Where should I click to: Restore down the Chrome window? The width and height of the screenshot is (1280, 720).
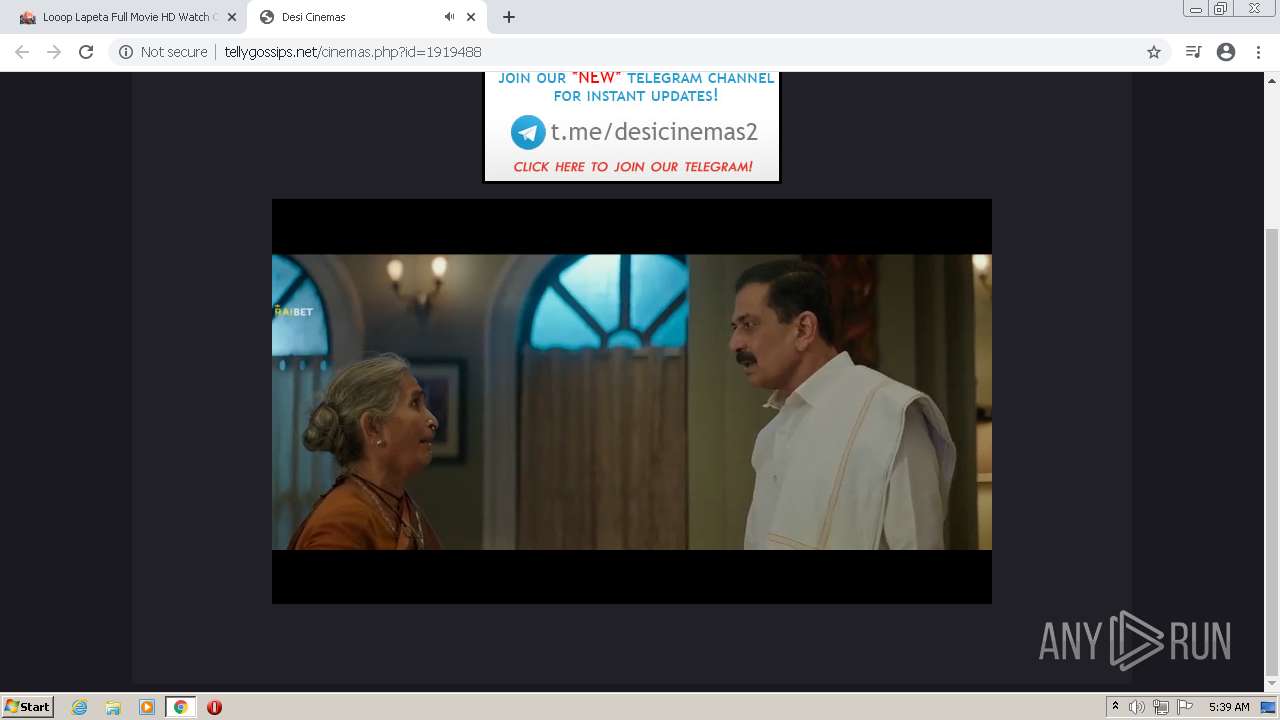pos(1221,8)
